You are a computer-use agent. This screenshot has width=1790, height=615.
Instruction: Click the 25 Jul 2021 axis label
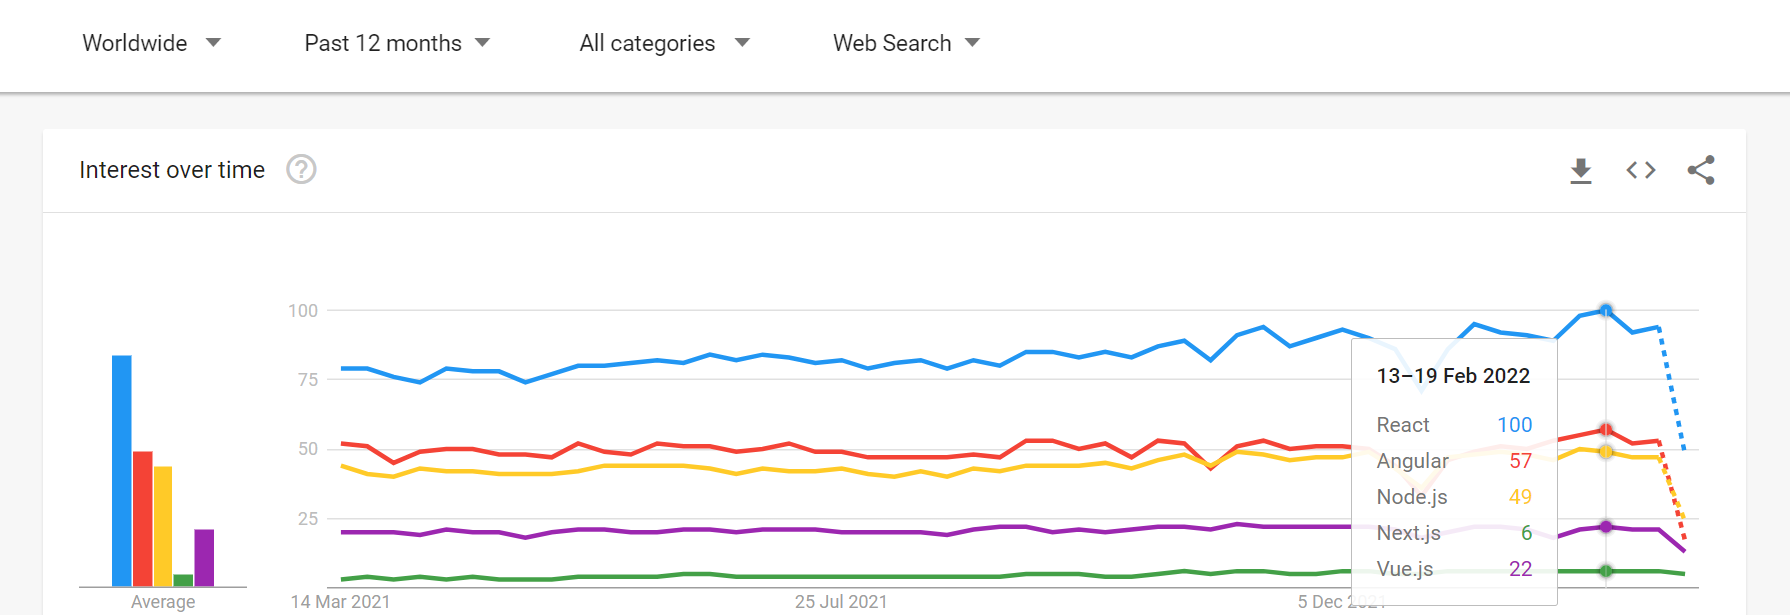tap(841, 601)
